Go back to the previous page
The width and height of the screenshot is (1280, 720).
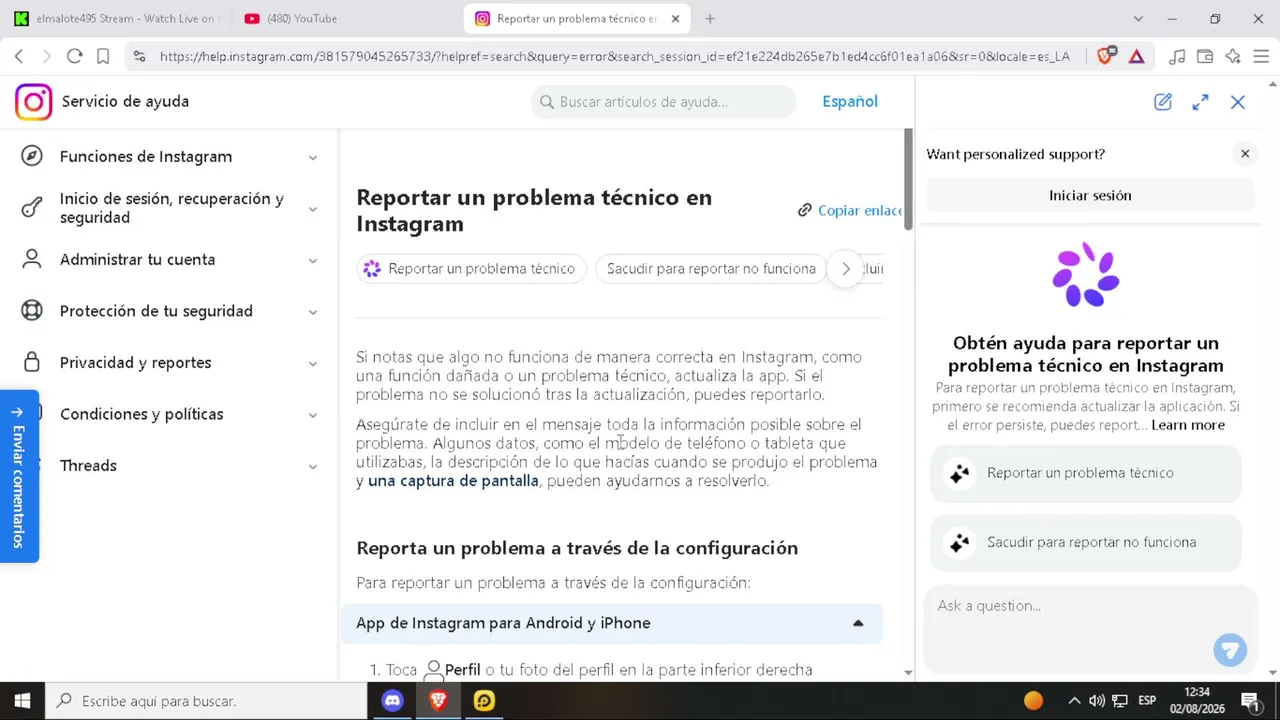point(19,57)
